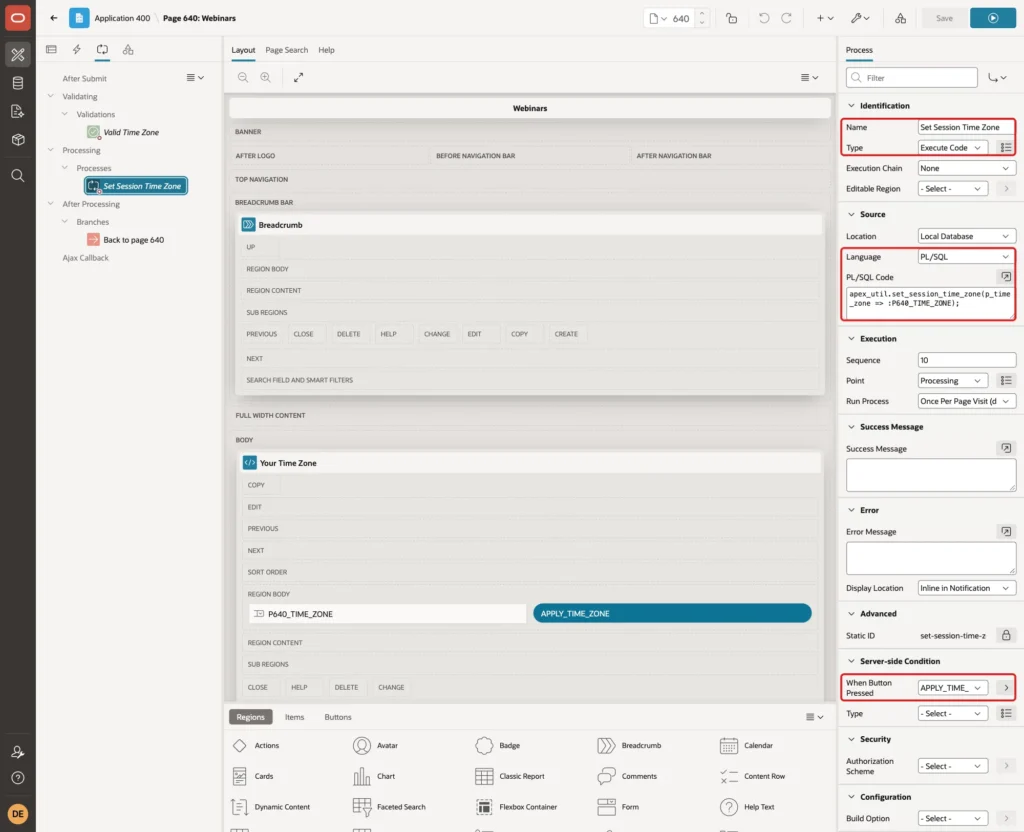Zoom out the layout view
The image size is (1024, 832).
[x=243, y=77]
